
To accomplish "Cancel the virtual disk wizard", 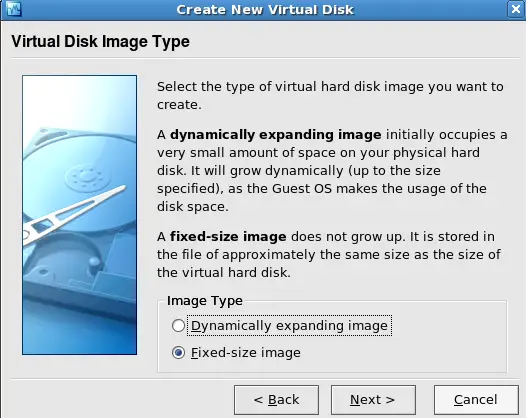I will [476, 400].
